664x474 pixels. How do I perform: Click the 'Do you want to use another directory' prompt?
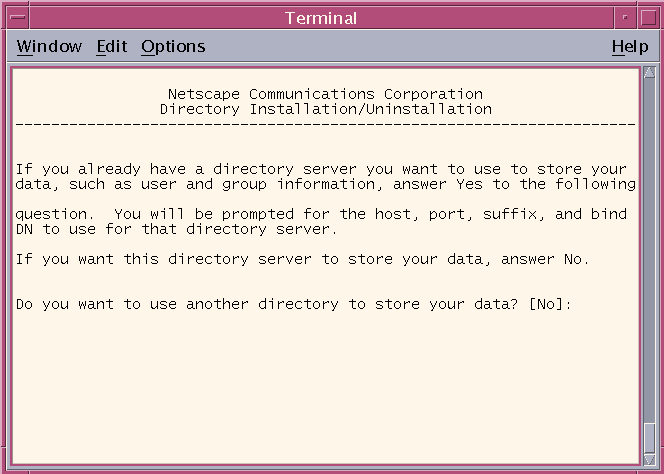coord(293,304)
